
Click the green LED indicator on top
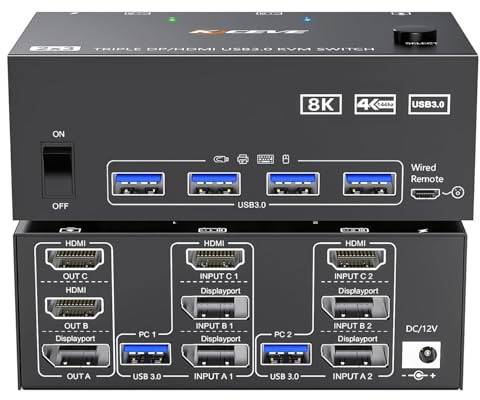tap(172, 20)
